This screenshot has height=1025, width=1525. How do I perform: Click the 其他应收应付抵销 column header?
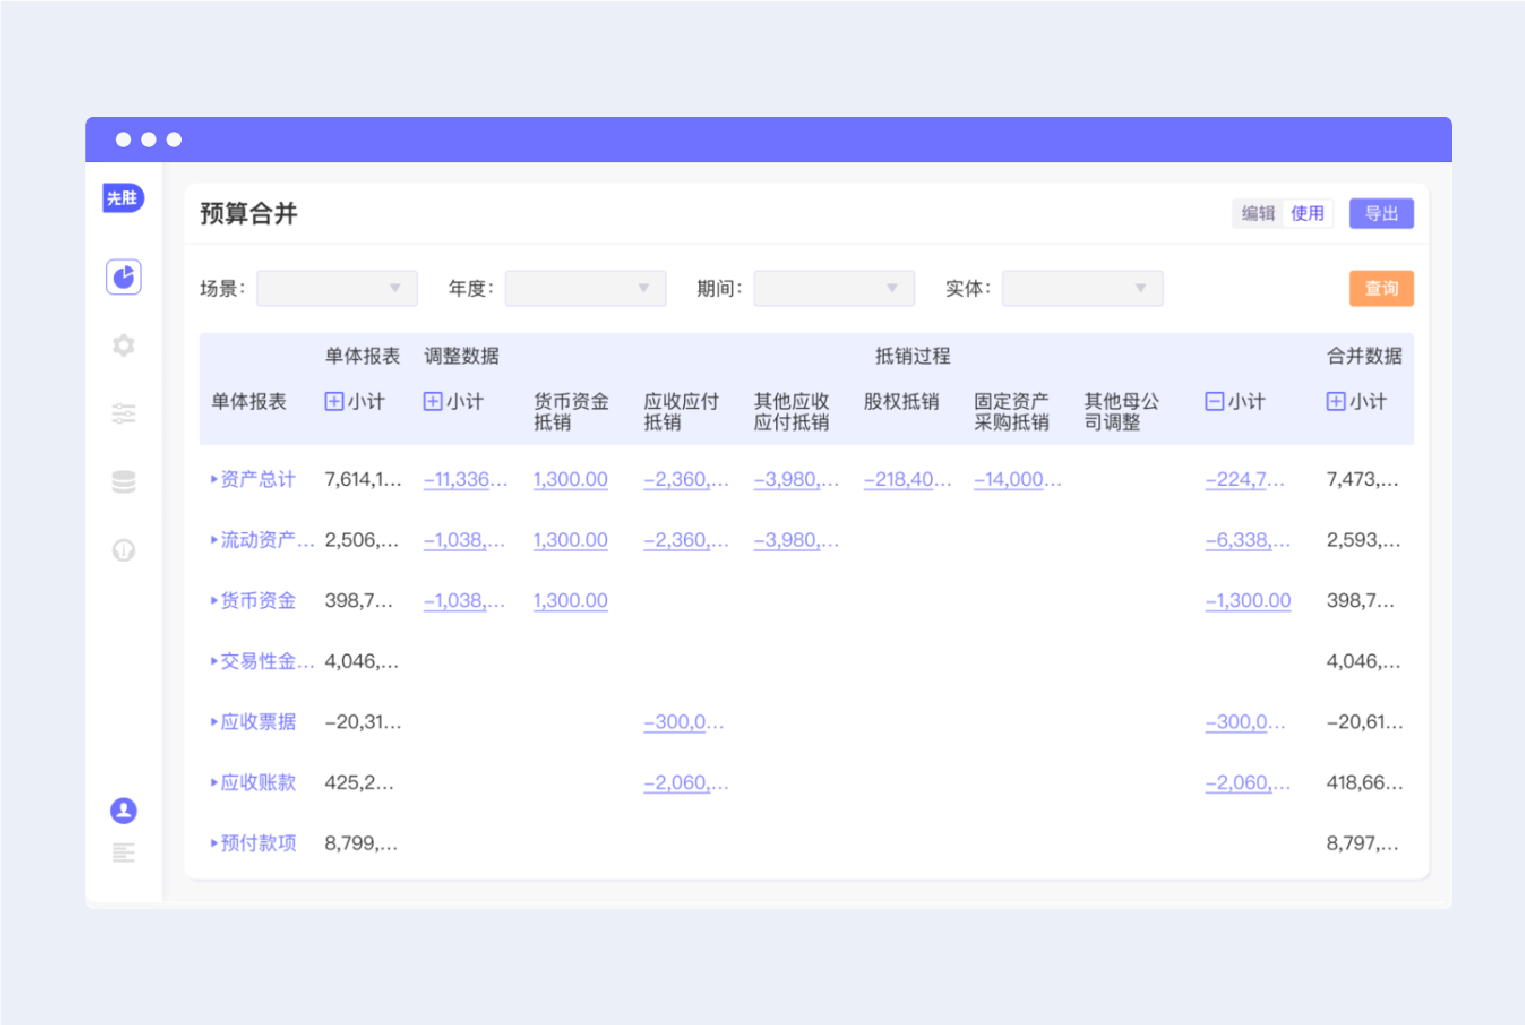(791, 412)
